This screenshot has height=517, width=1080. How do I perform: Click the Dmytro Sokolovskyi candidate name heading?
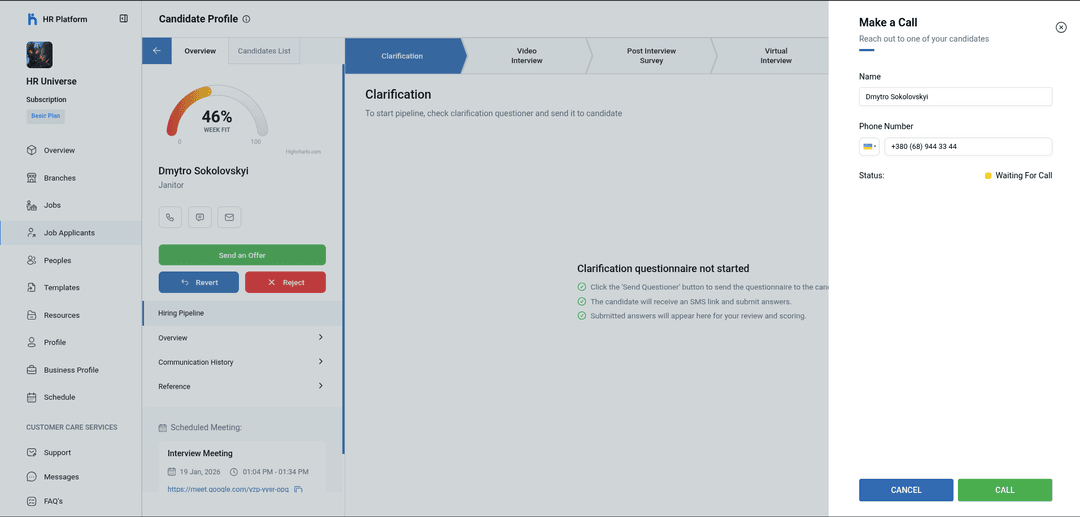[203, 171]
